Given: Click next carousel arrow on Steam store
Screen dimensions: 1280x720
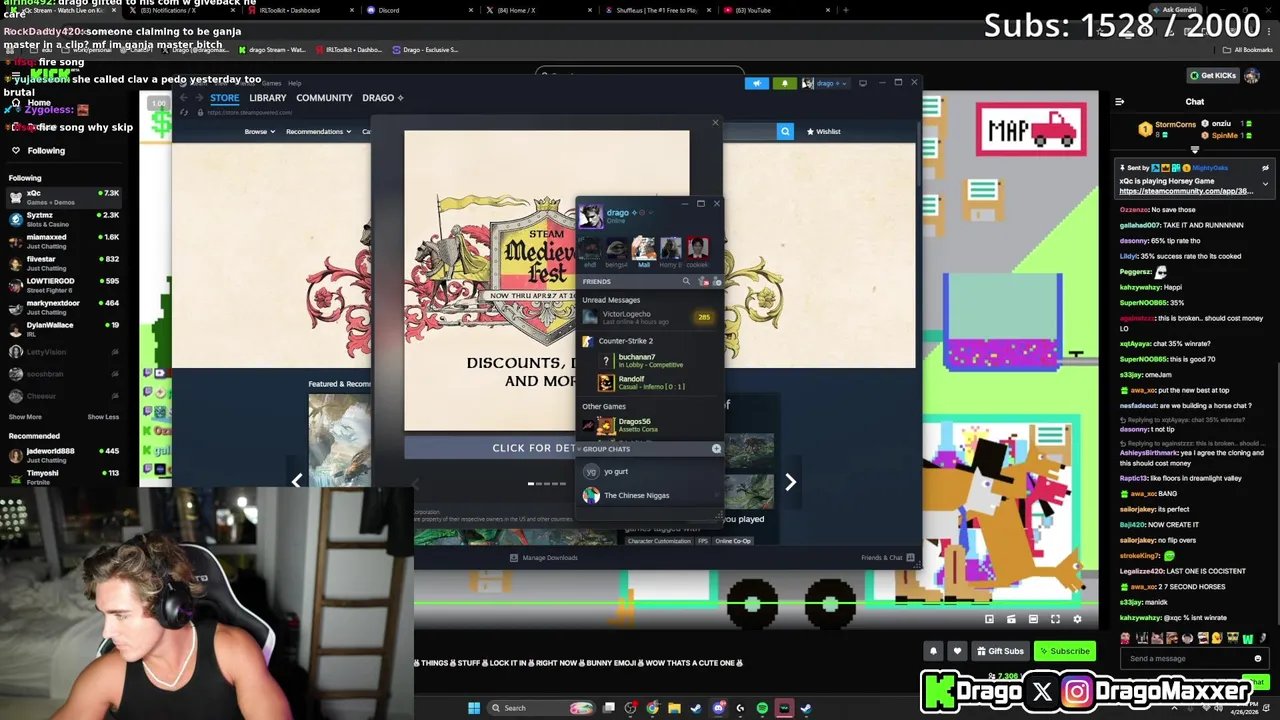Looking at the screenshot, I should point(790,482).
